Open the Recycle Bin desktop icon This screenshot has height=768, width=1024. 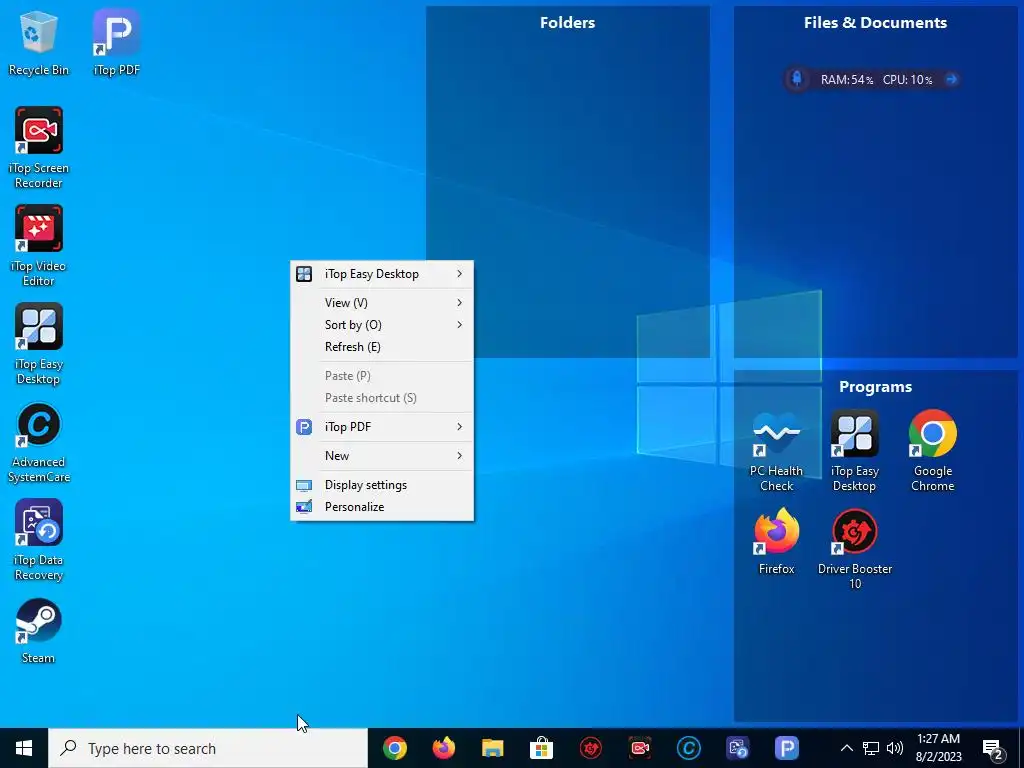39,43
